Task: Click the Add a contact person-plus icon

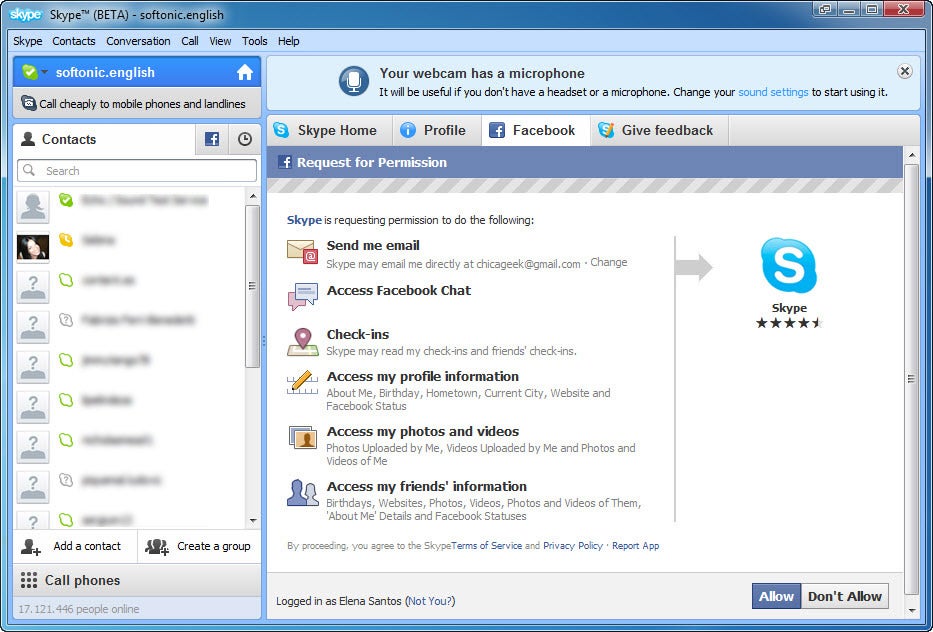Action: [x=30, y=546]
